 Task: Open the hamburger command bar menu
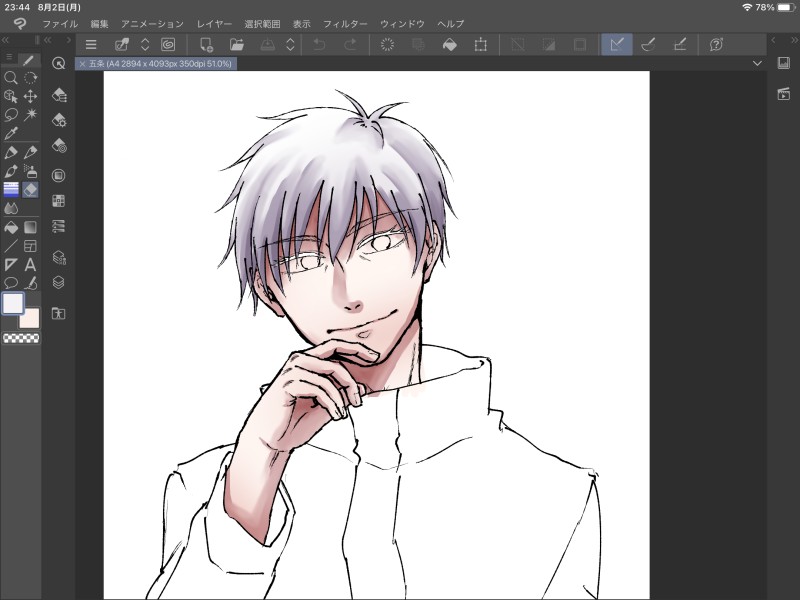click(x=91, y=45)
